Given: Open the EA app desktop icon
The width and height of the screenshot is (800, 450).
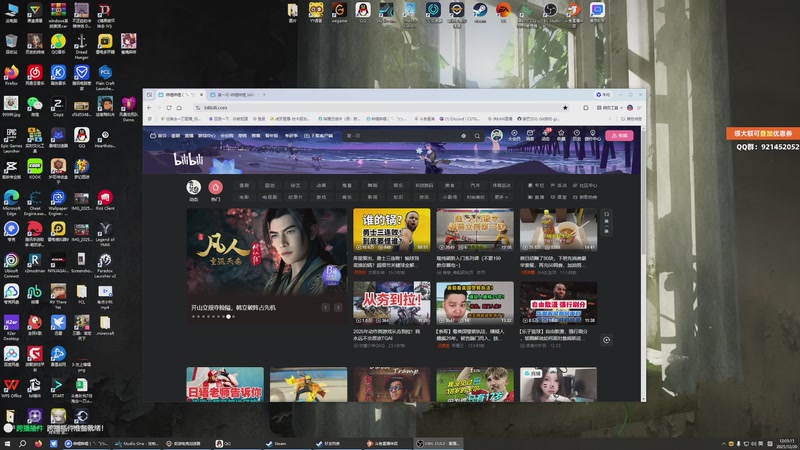Looking at the screenshot, I should [503, 12].
